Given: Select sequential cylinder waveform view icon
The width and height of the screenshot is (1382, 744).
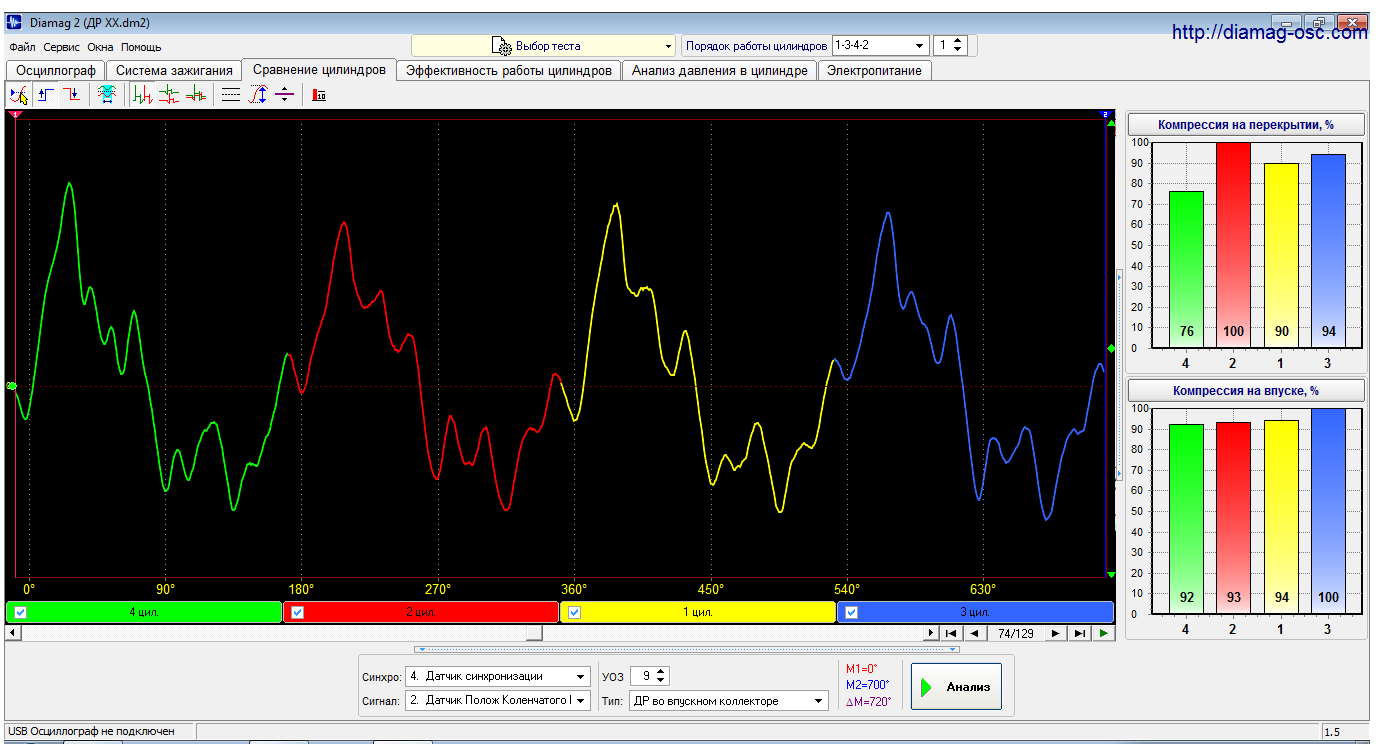Looking at the screenshot, I should [143, 95].
